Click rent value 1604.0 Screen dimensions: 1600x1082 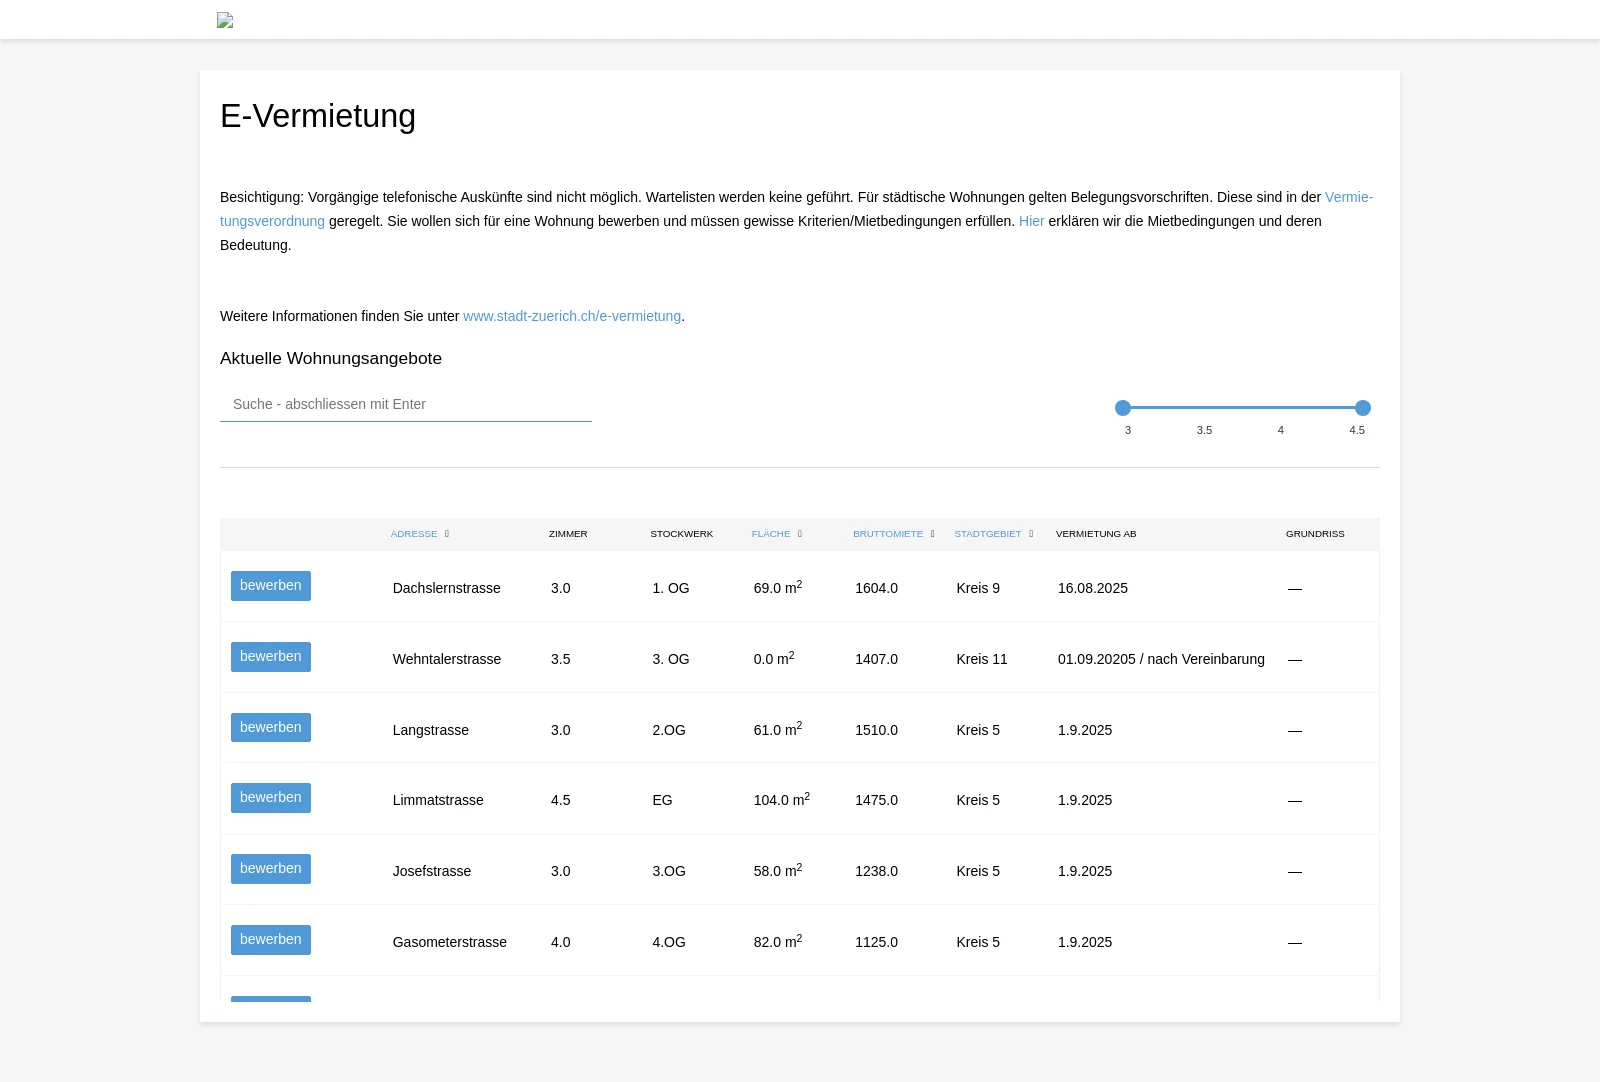pyautogui.click(x=876, y=588)
